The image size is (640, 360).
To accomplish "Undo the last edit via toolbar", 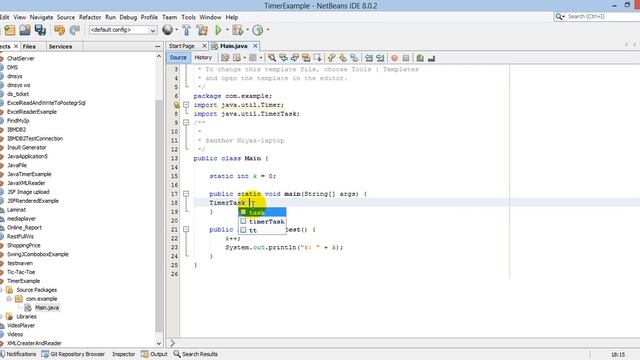I will (60, 30).
